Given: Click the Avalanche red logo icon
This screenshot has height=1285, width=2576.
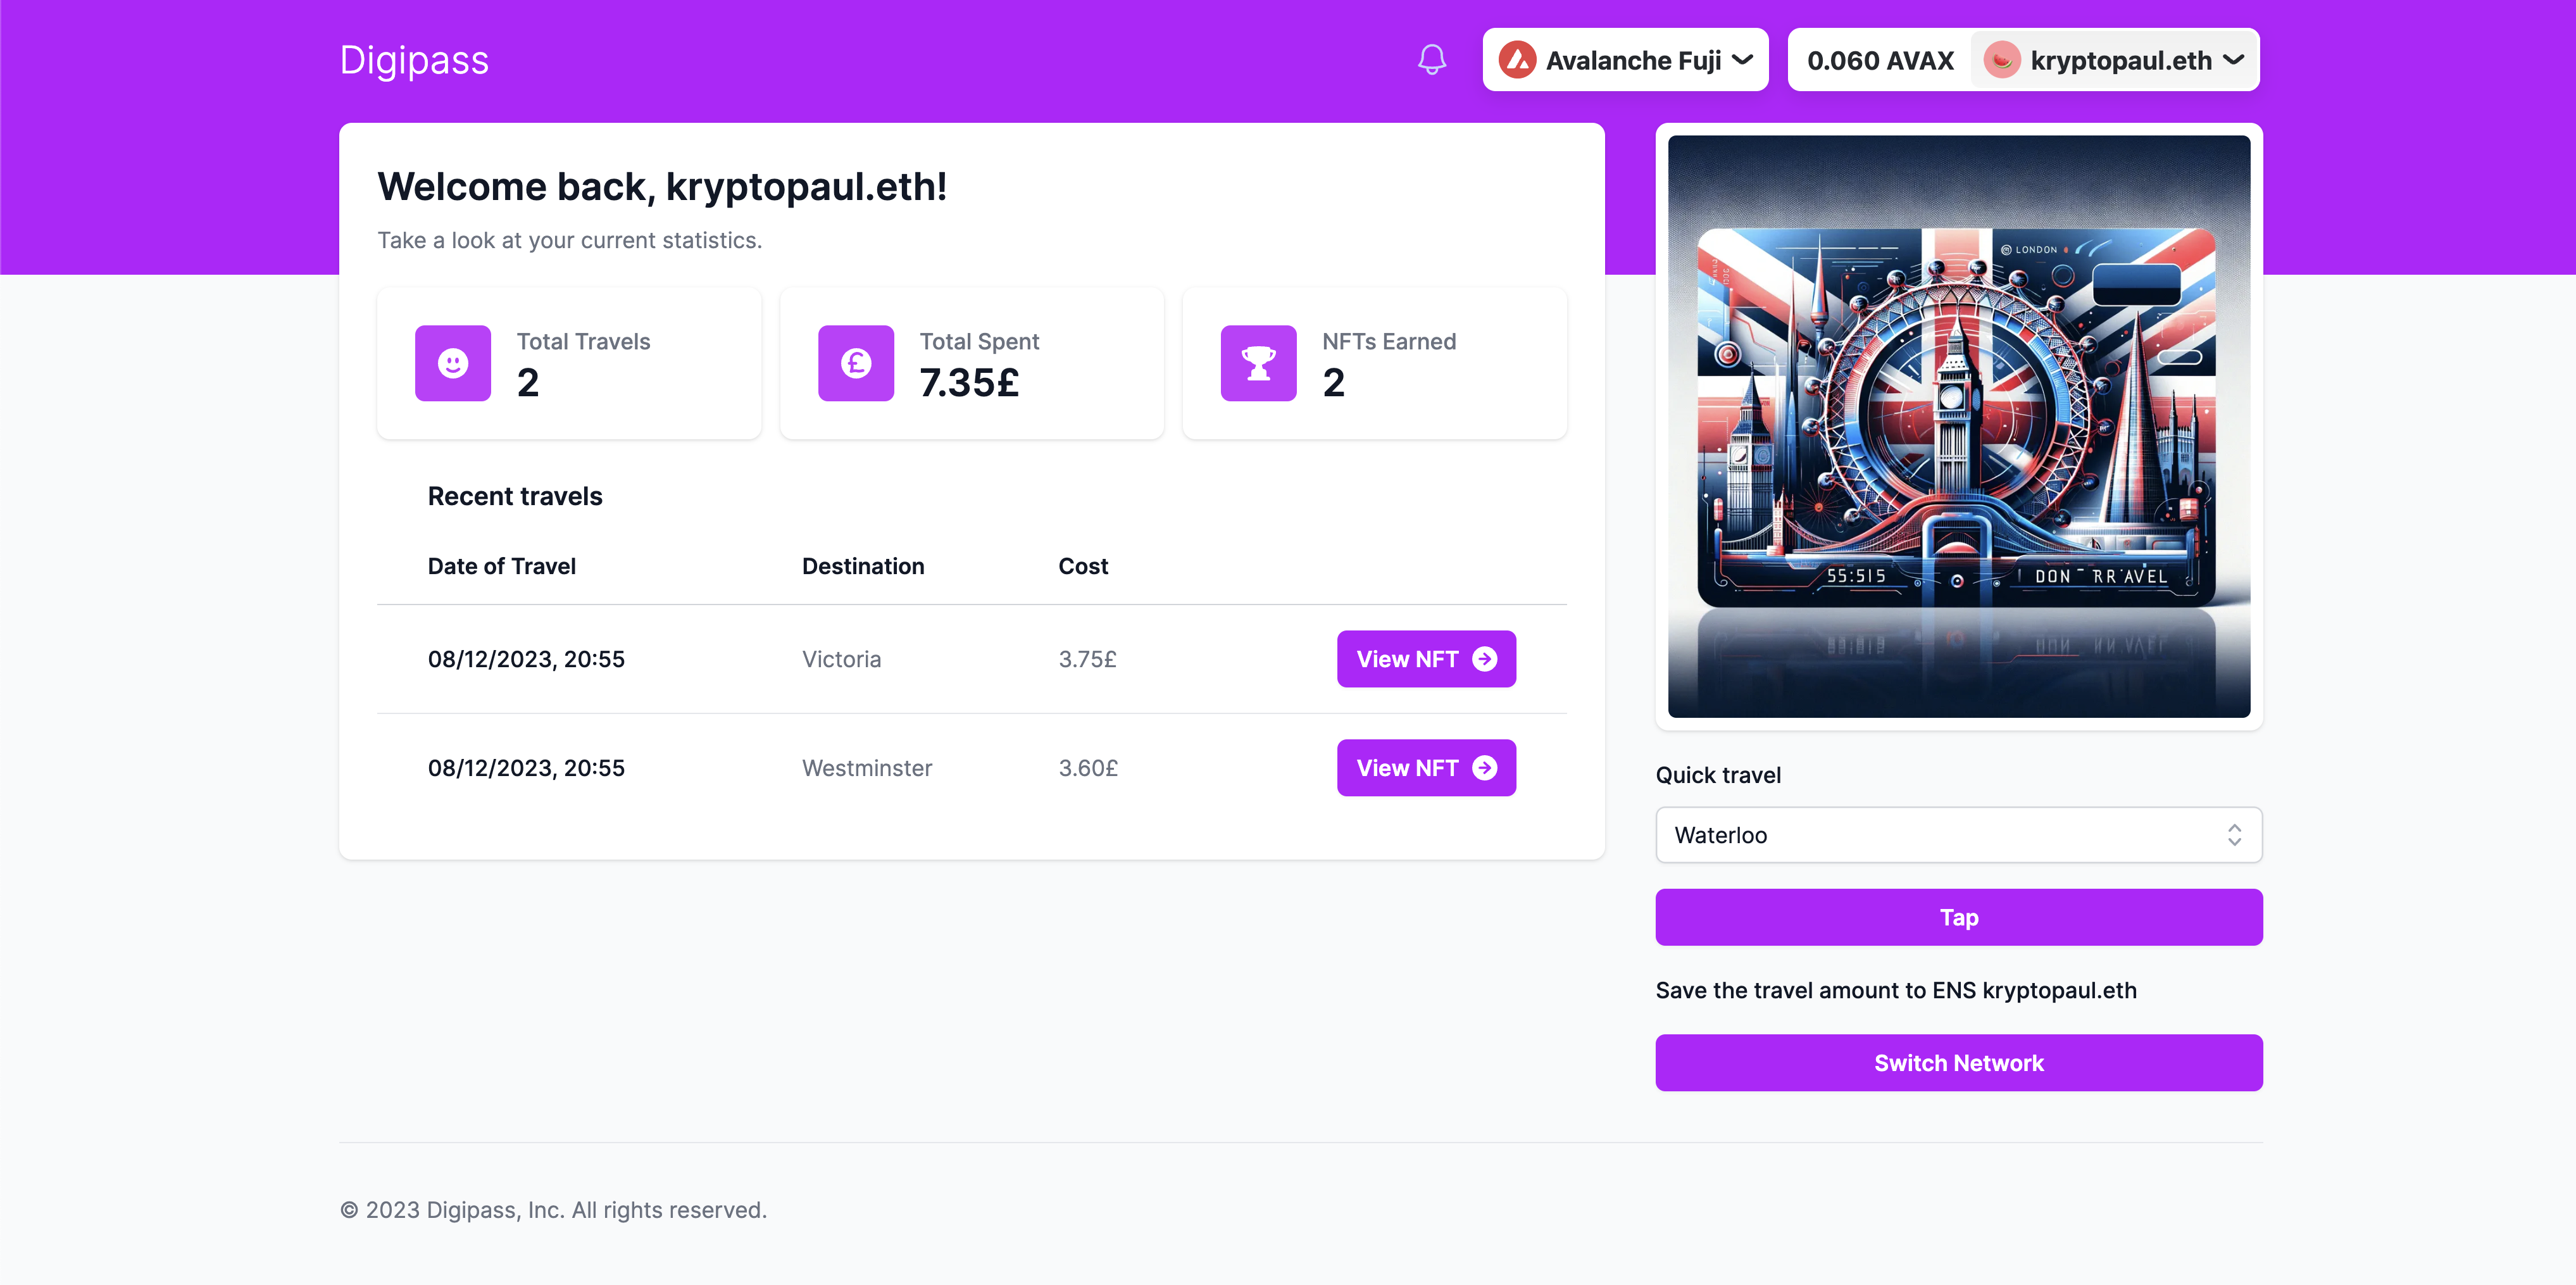Looking at the screenshot, I should click(x=1517, y=60).
